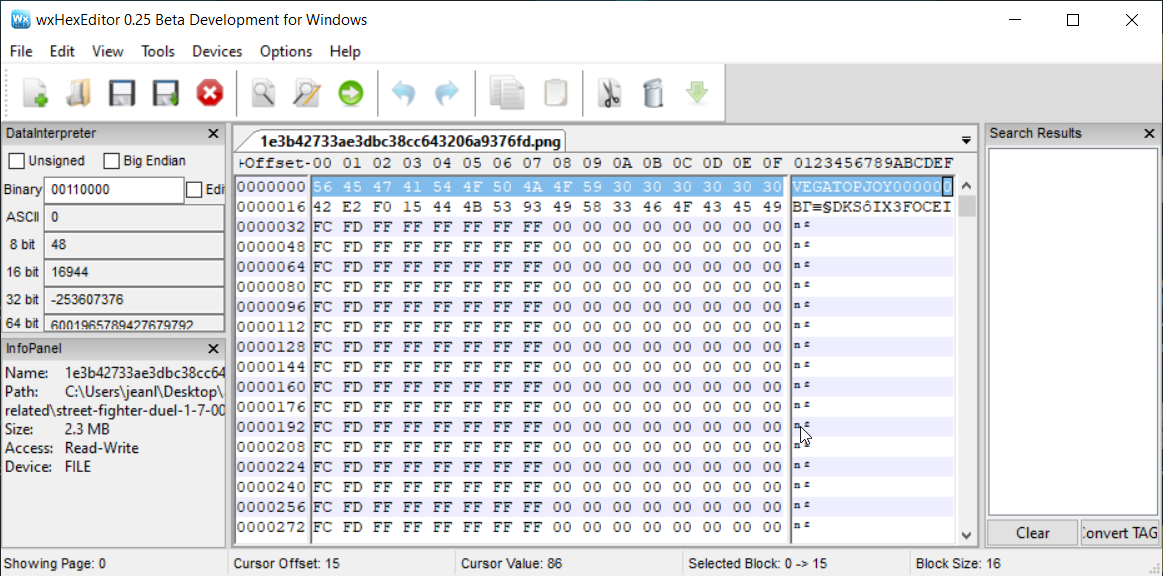
Task: Open the Find magnifier tool
Action: [263, 93]
